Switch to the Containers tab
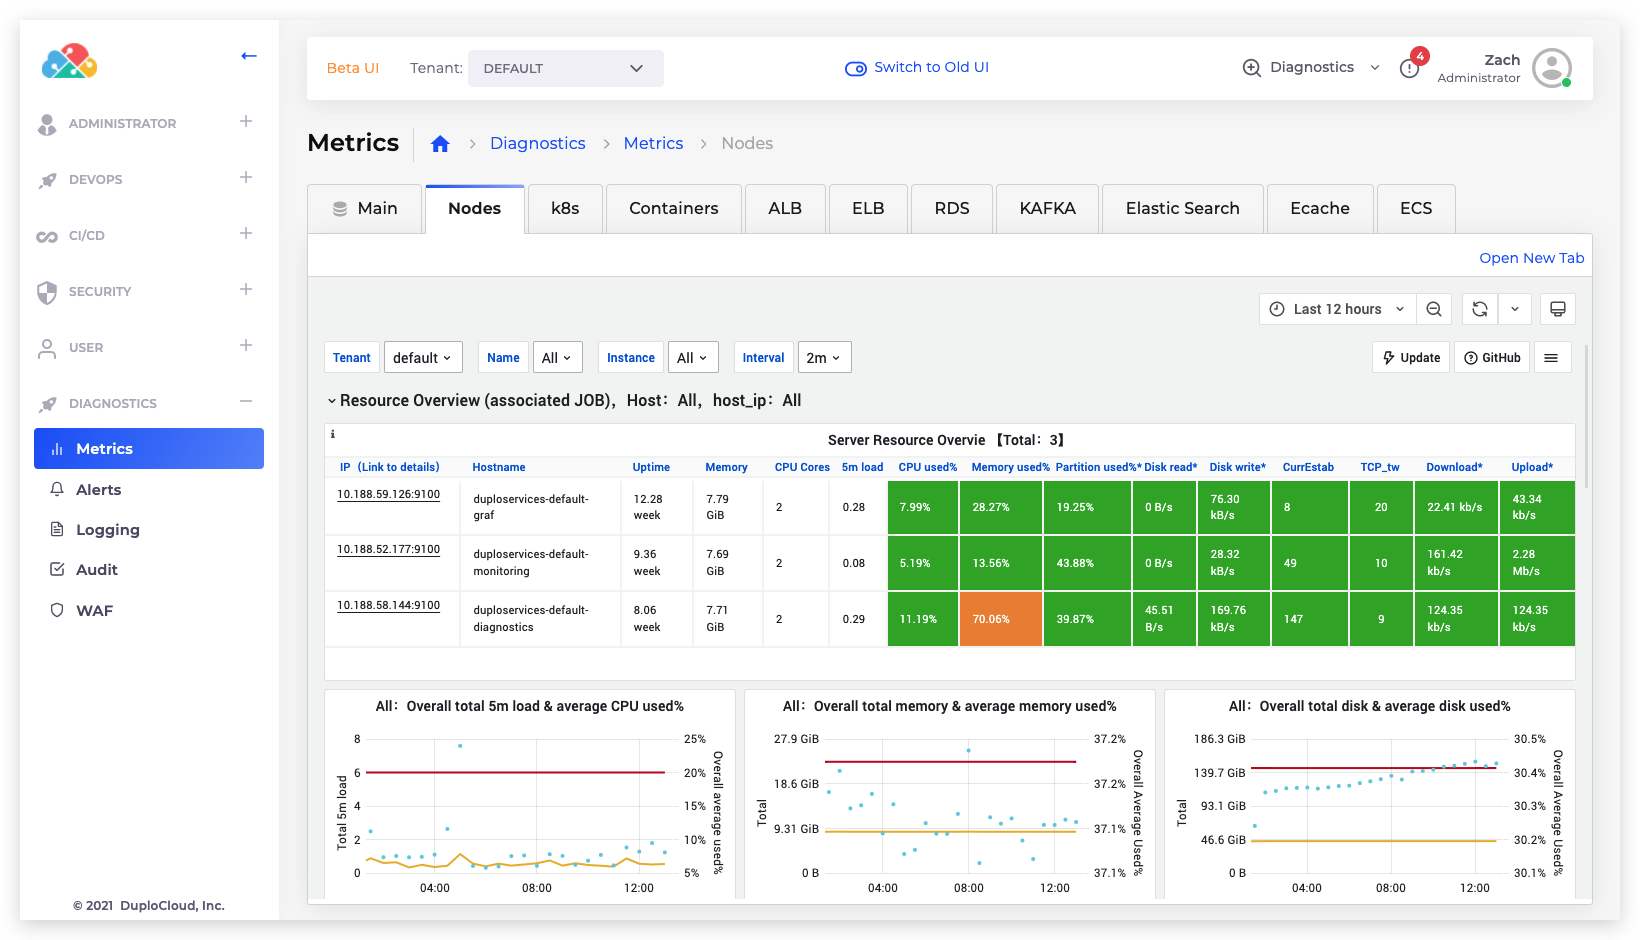 673,209
